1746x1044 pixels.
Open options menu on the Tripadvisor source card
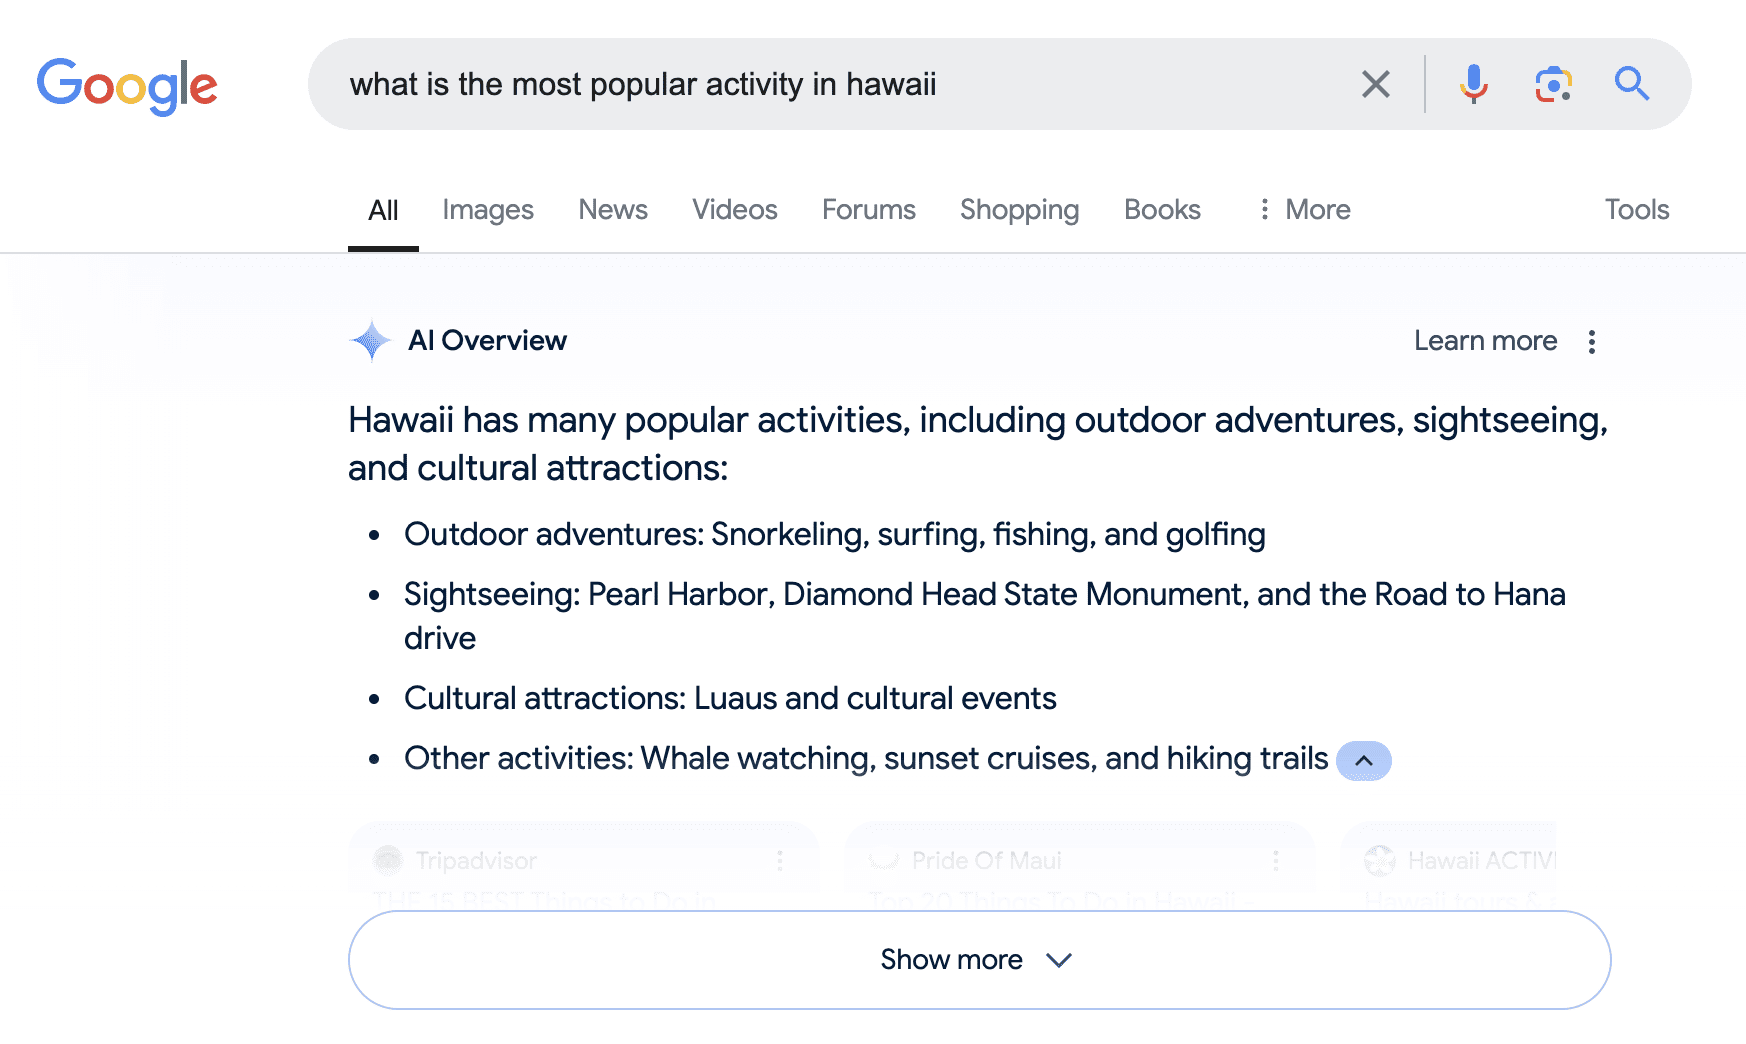(781, 860)
